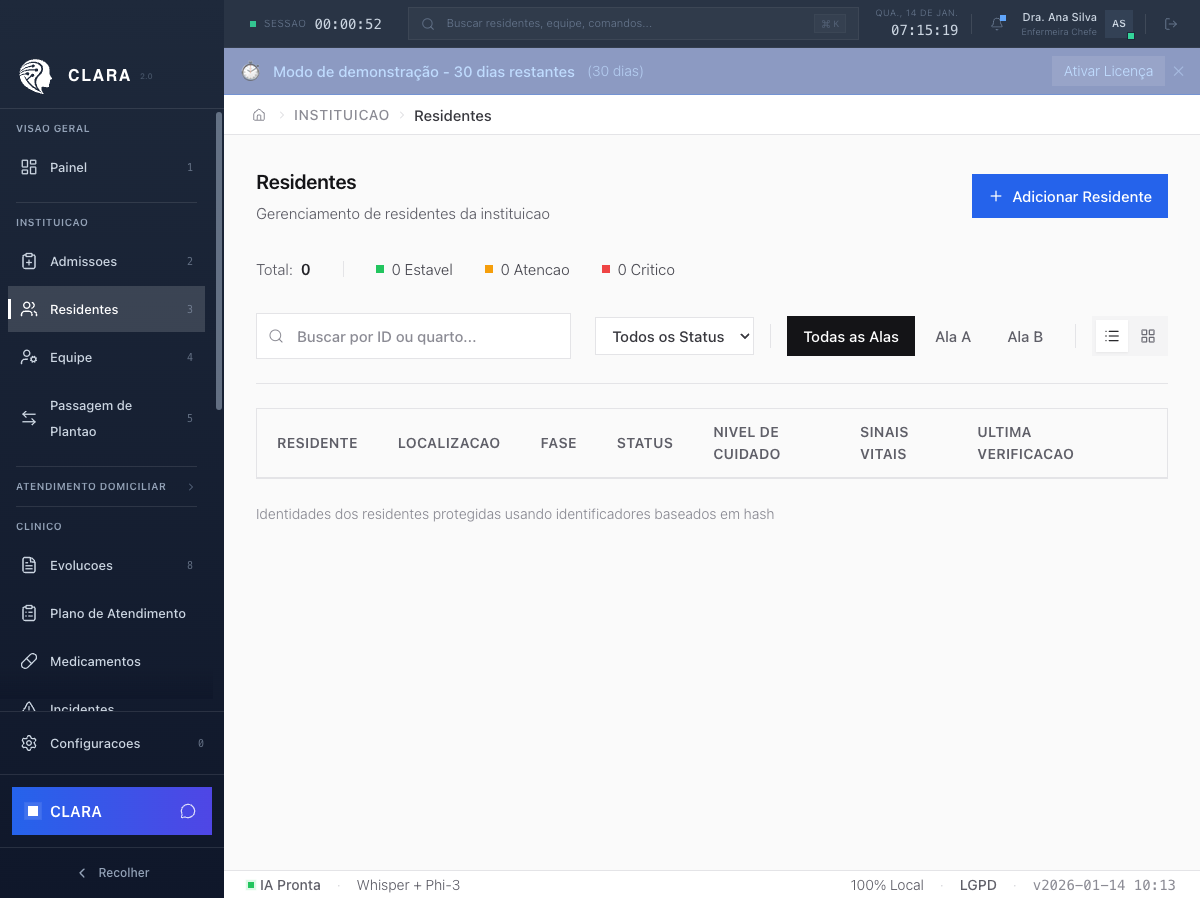Image resolution: width=1200 pixels, height=898 pixels.
Task: Click the sidebar vertical scrollbar
Action: pyautogui.click(x=219, y=260)
